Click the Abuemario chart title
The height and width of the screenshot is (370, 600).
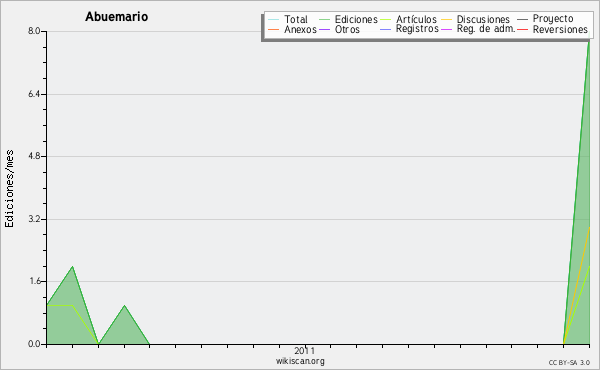click(x=117, y=17)
